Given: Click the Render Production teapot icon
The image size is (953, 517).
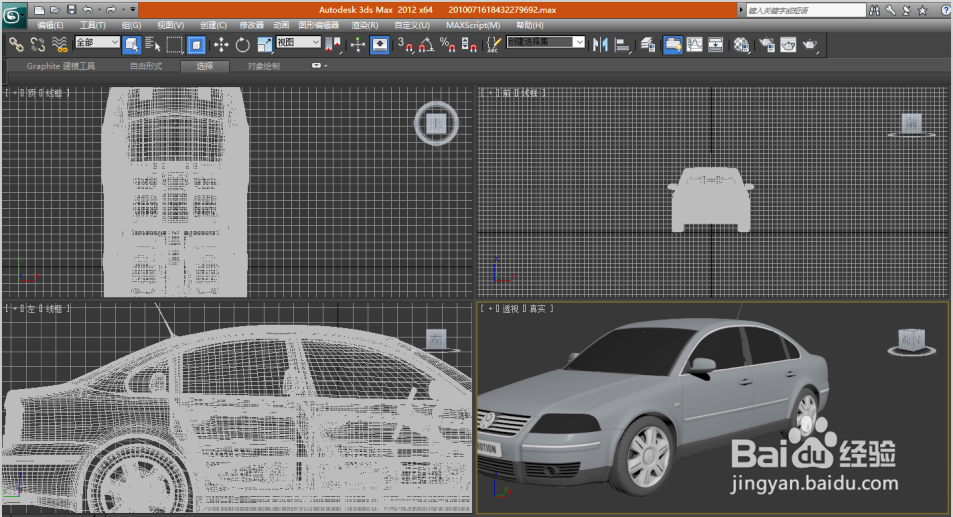Looking at the screenshot, I should 811,45.
